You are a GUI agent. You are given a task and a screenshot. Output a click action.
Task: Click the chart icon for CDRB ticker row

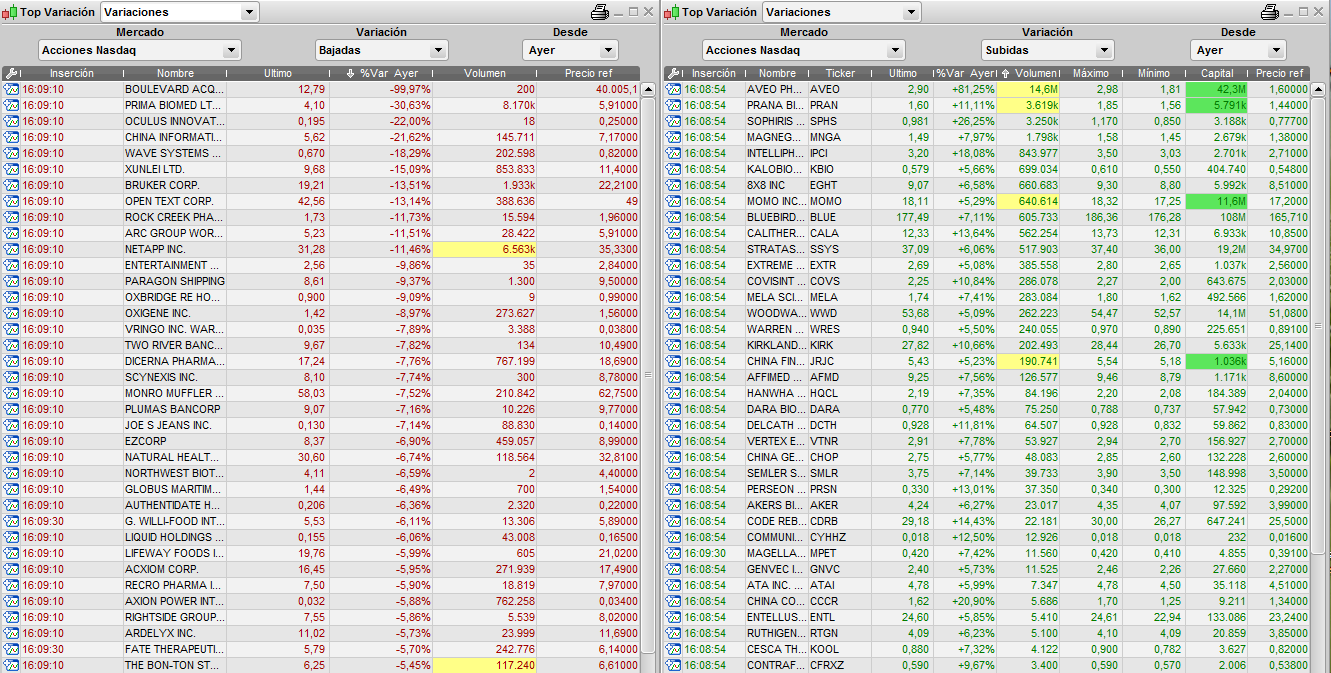click(673, 521)
